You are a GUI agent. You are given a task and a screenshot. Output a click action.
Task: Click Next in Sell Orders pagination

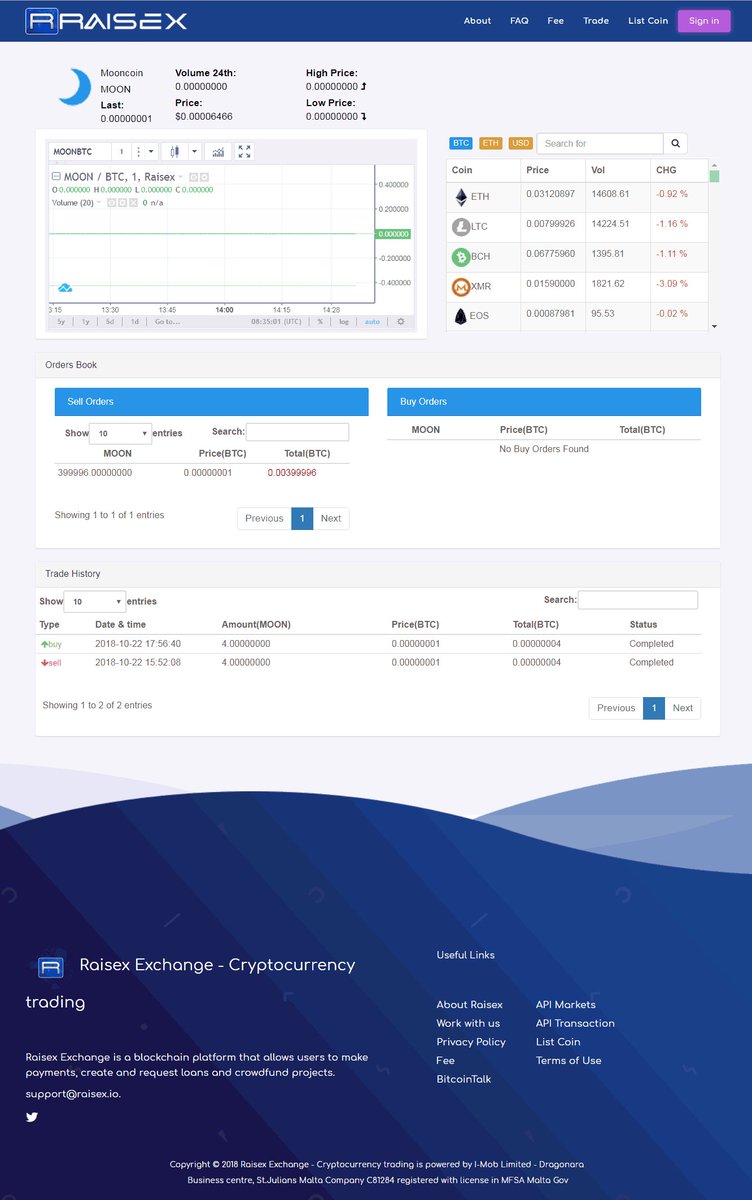pos(331,518)
